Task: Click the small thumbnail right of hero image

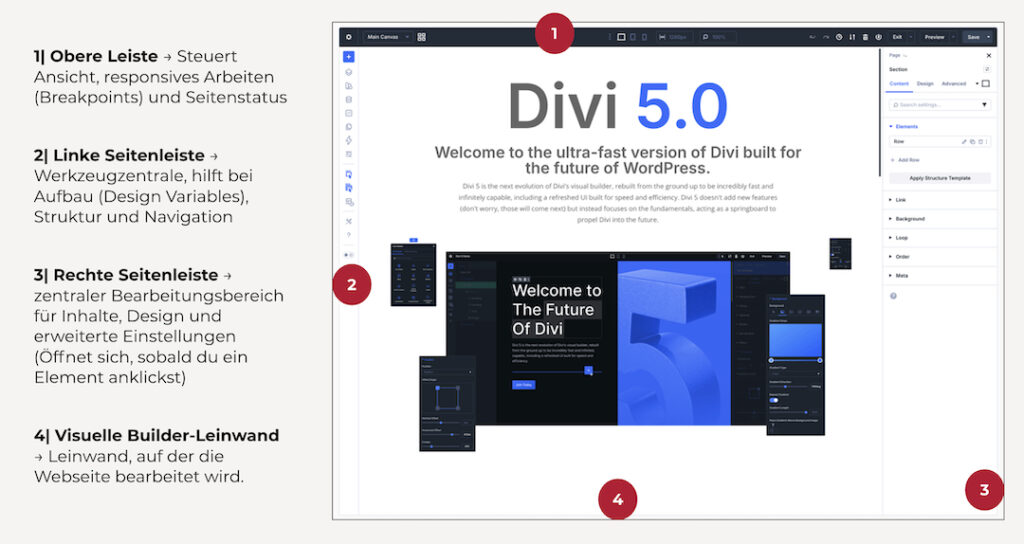Action: [840, 253]
